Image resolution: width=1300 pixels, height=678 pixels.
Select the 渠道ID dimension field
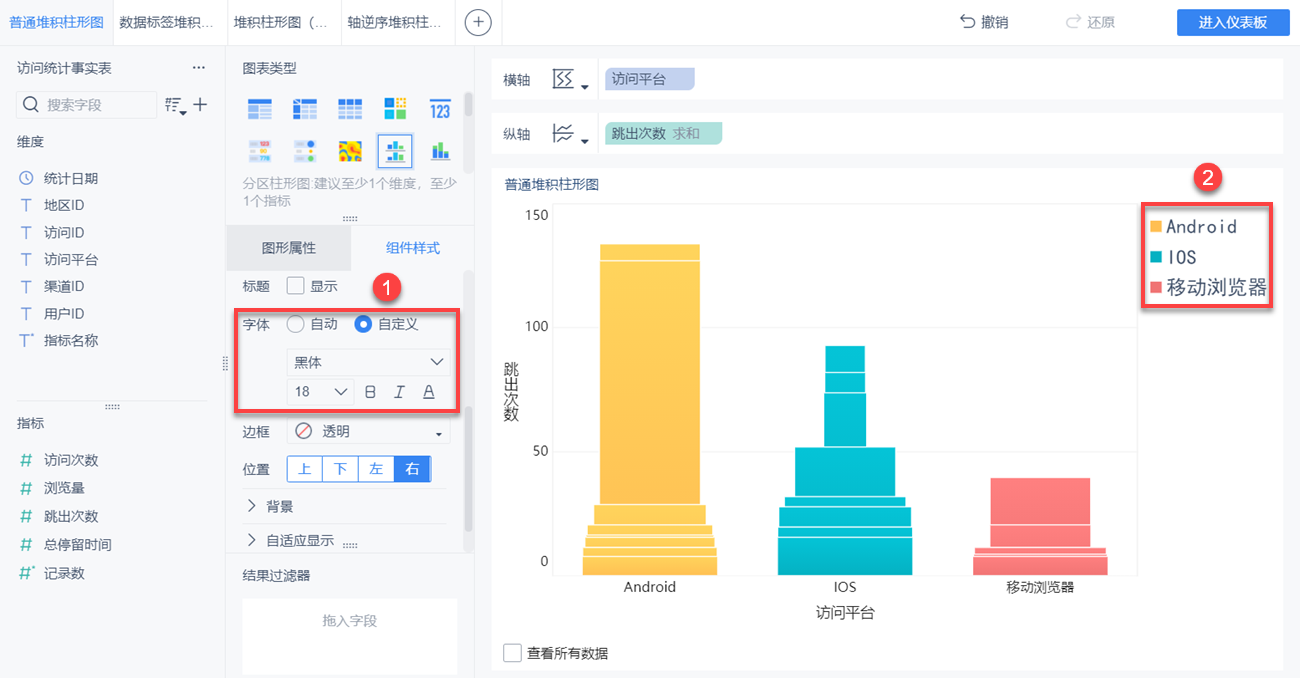(64, 286)
